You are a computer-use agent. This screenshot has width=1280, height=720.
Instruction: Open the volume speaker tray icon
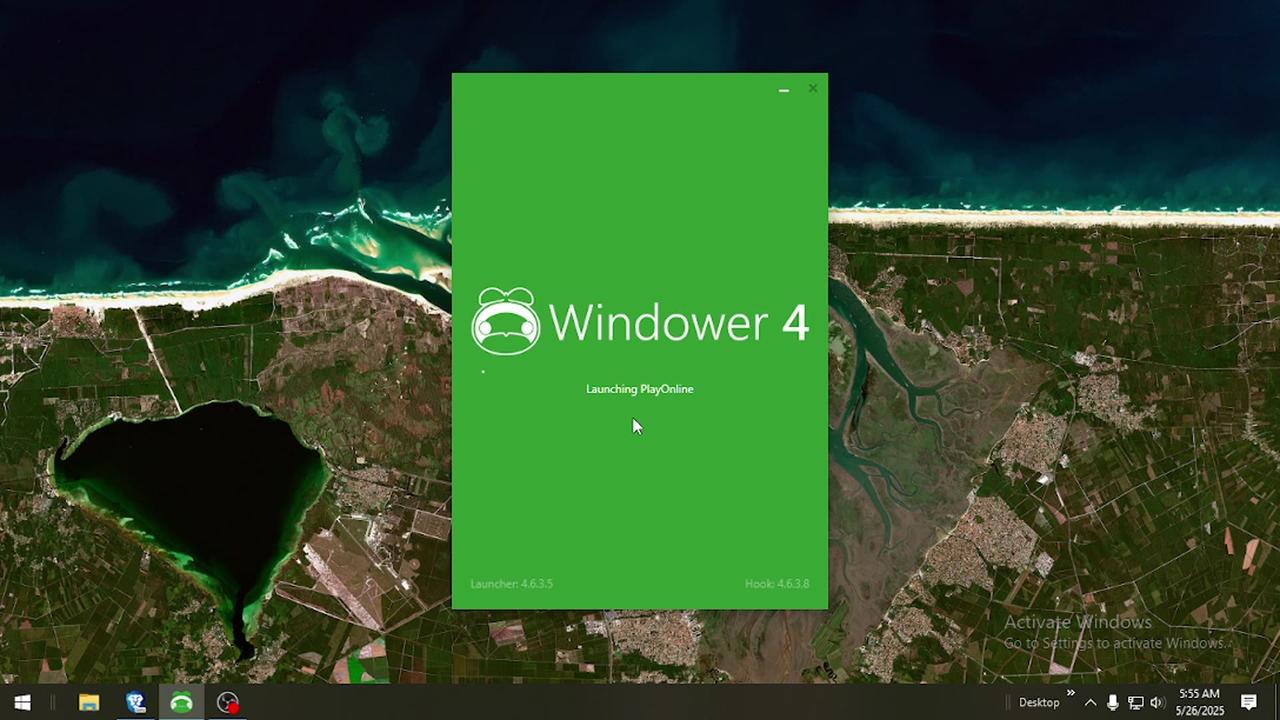click(1157, 703)
